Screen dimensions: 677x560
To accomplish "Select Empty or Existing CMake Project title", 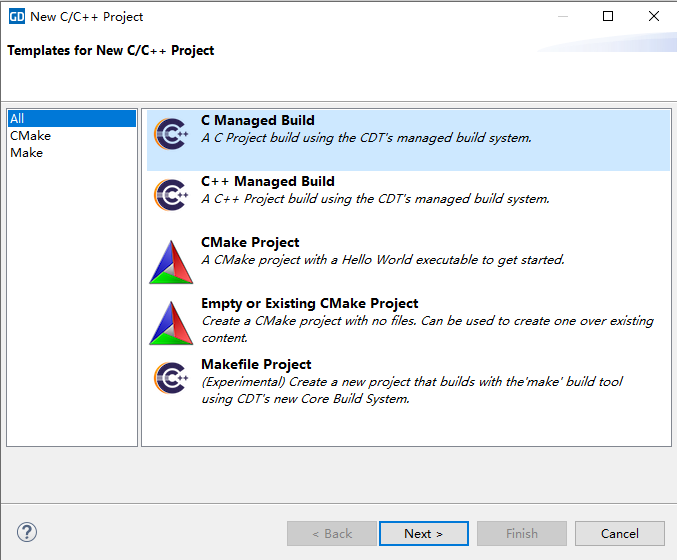I will pyautogui.click(x=310, y=304).
